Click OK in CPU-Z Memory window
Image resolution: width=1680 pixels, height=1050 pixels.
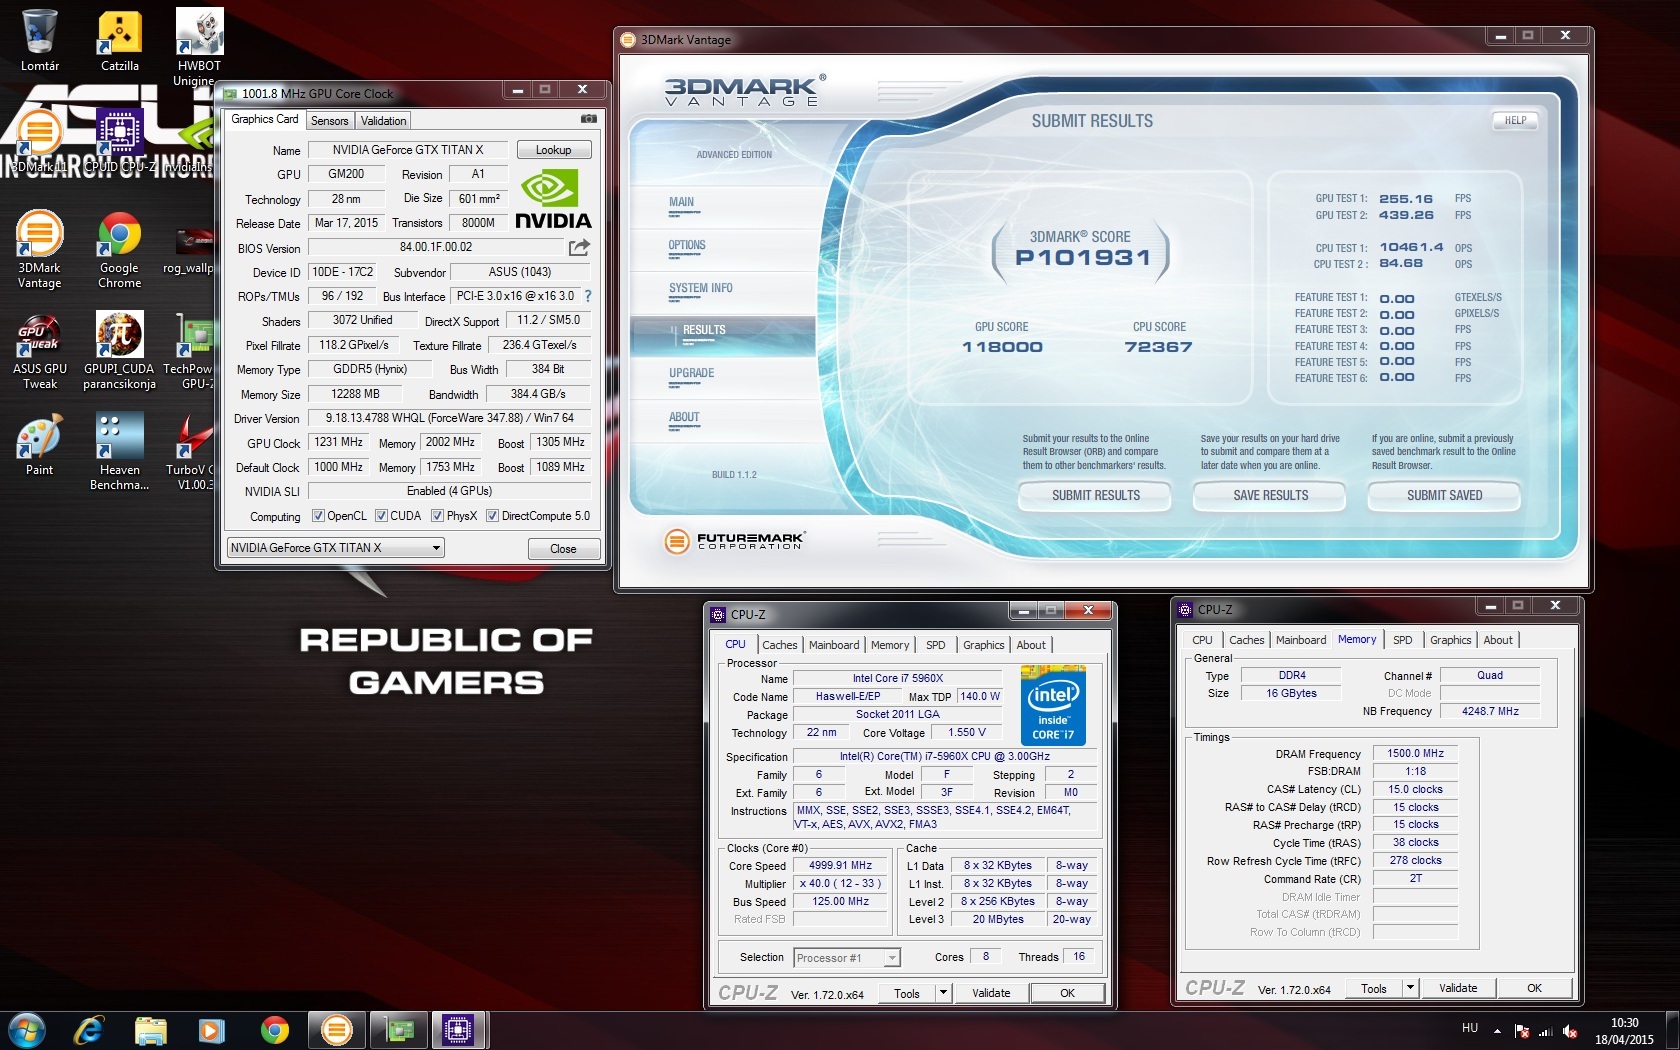tap(1534, 988)
